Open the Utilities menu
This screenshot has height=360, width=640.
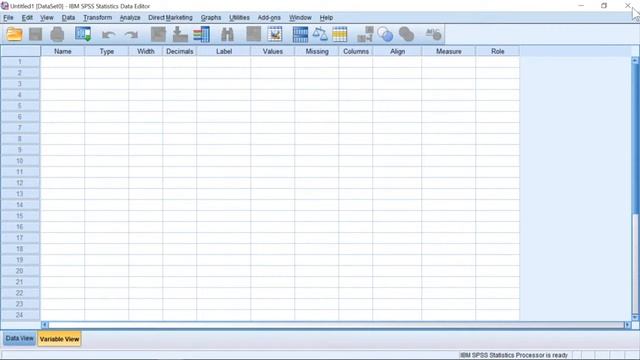pyautogui.click(x=239, y=18)
